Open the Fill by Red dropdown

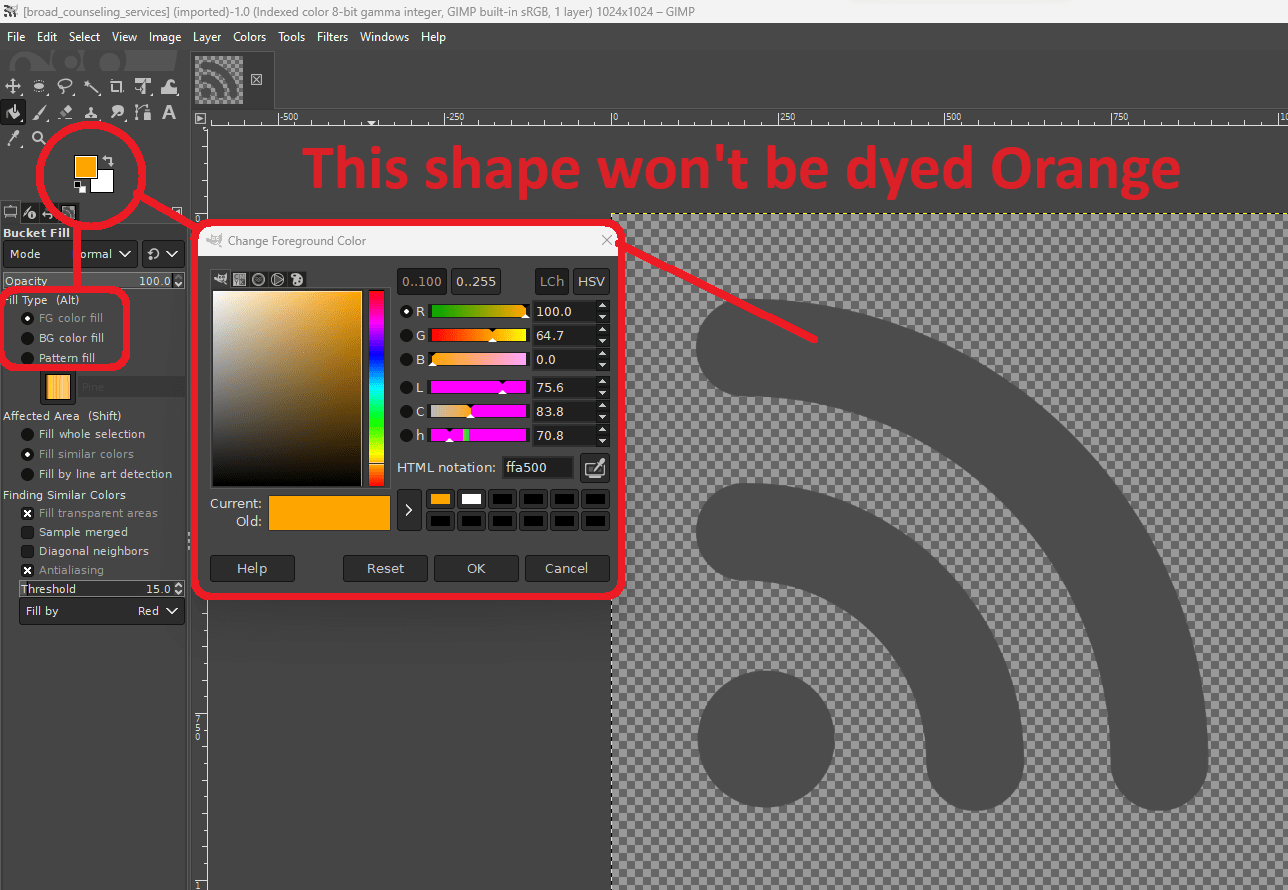coord(102,611)
